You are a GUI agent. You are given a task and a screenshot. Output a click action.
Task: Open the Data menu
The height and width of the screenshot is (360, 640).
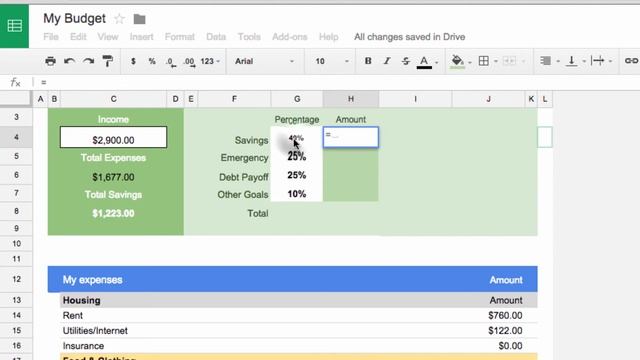(x=216, y=37)
